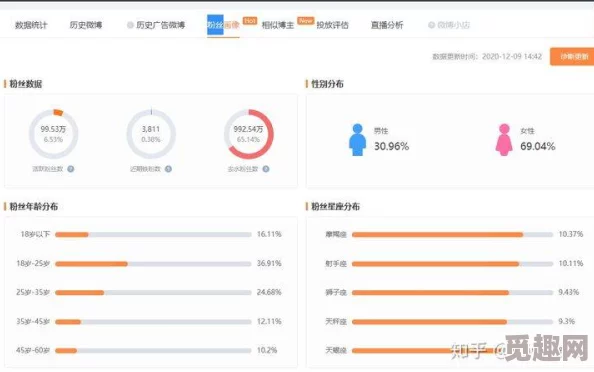Viewport: 594px width, 372px height.
Task: Click the red 992.54万 donut chart
Action: [x=249, y=134]
